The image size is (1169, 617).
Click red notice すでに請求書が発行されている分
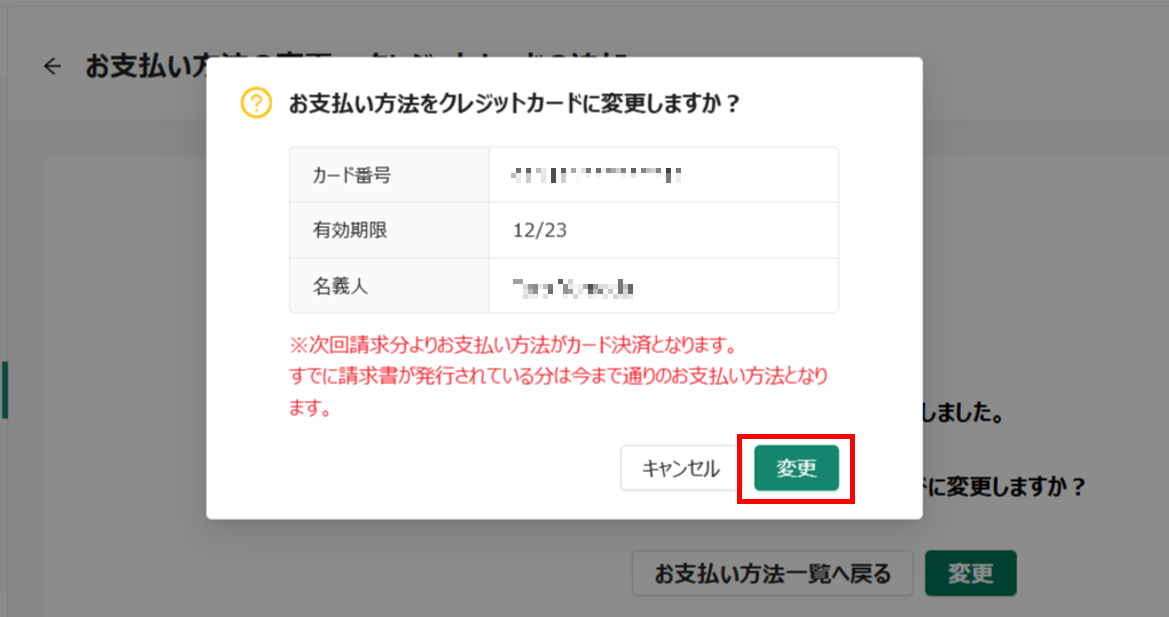(x=422, y=376)
